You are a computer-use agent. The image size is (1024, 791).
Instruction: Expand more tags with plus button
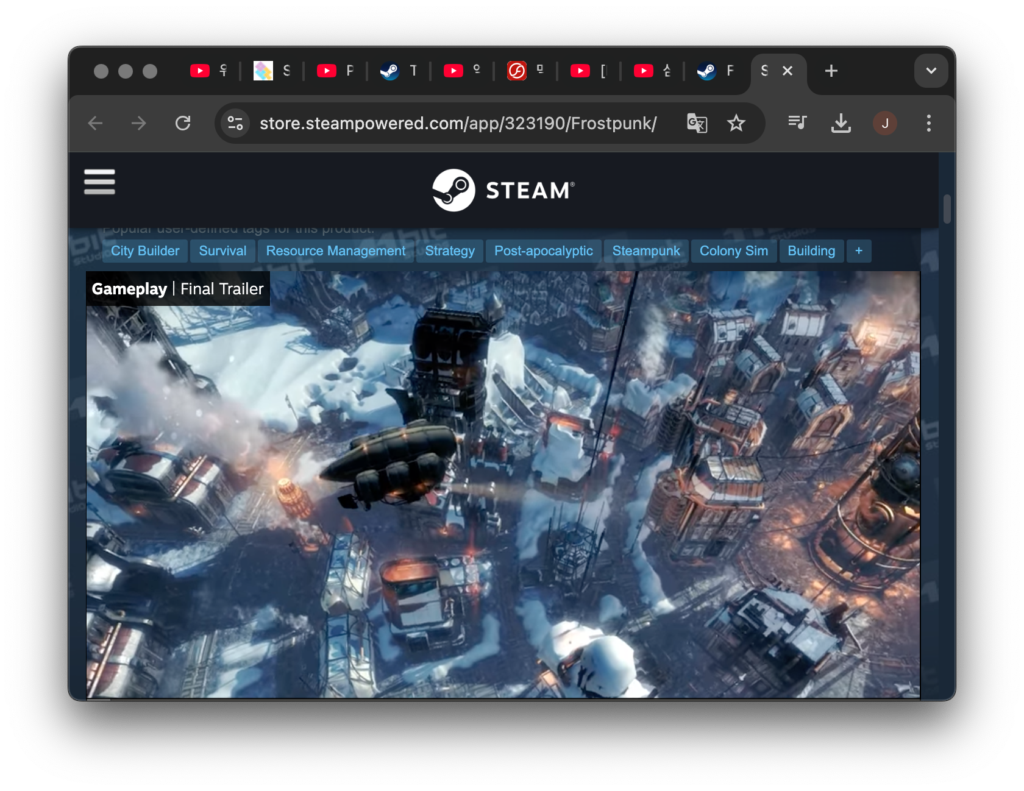pos(859,251)
